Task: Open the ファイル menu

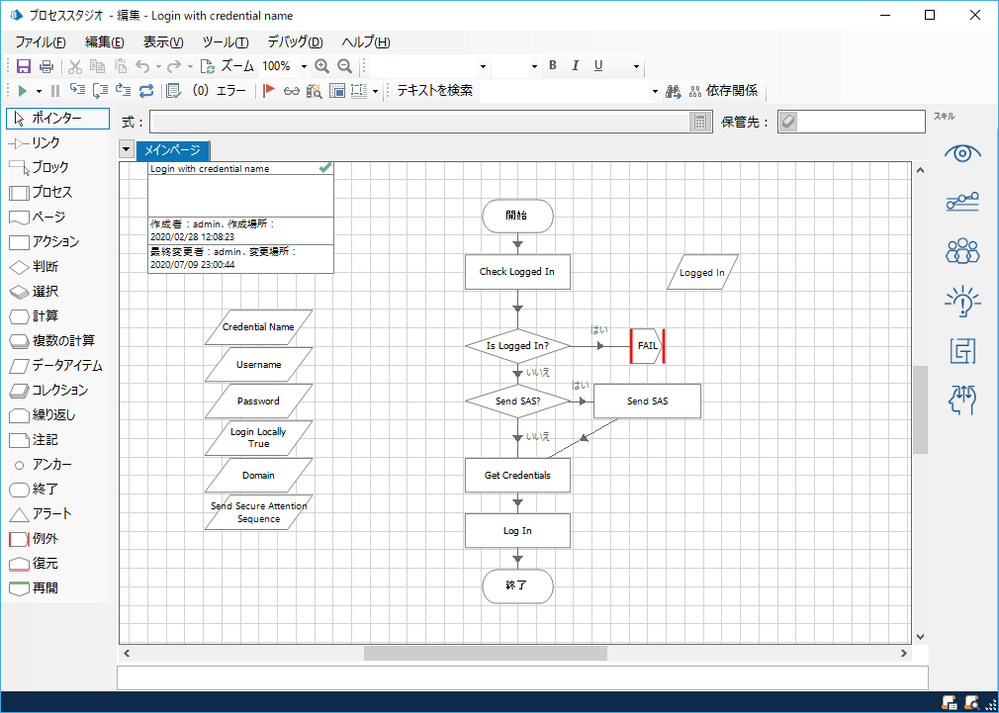Action: click(40, 43)
